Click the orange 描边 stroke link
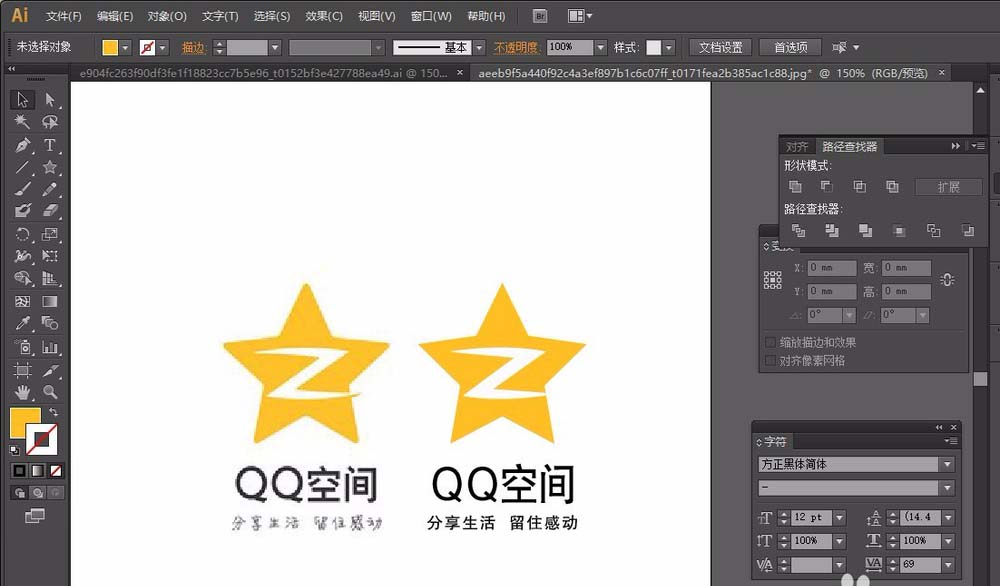Viewport: 1000px width, 586px height. point(193,48)
